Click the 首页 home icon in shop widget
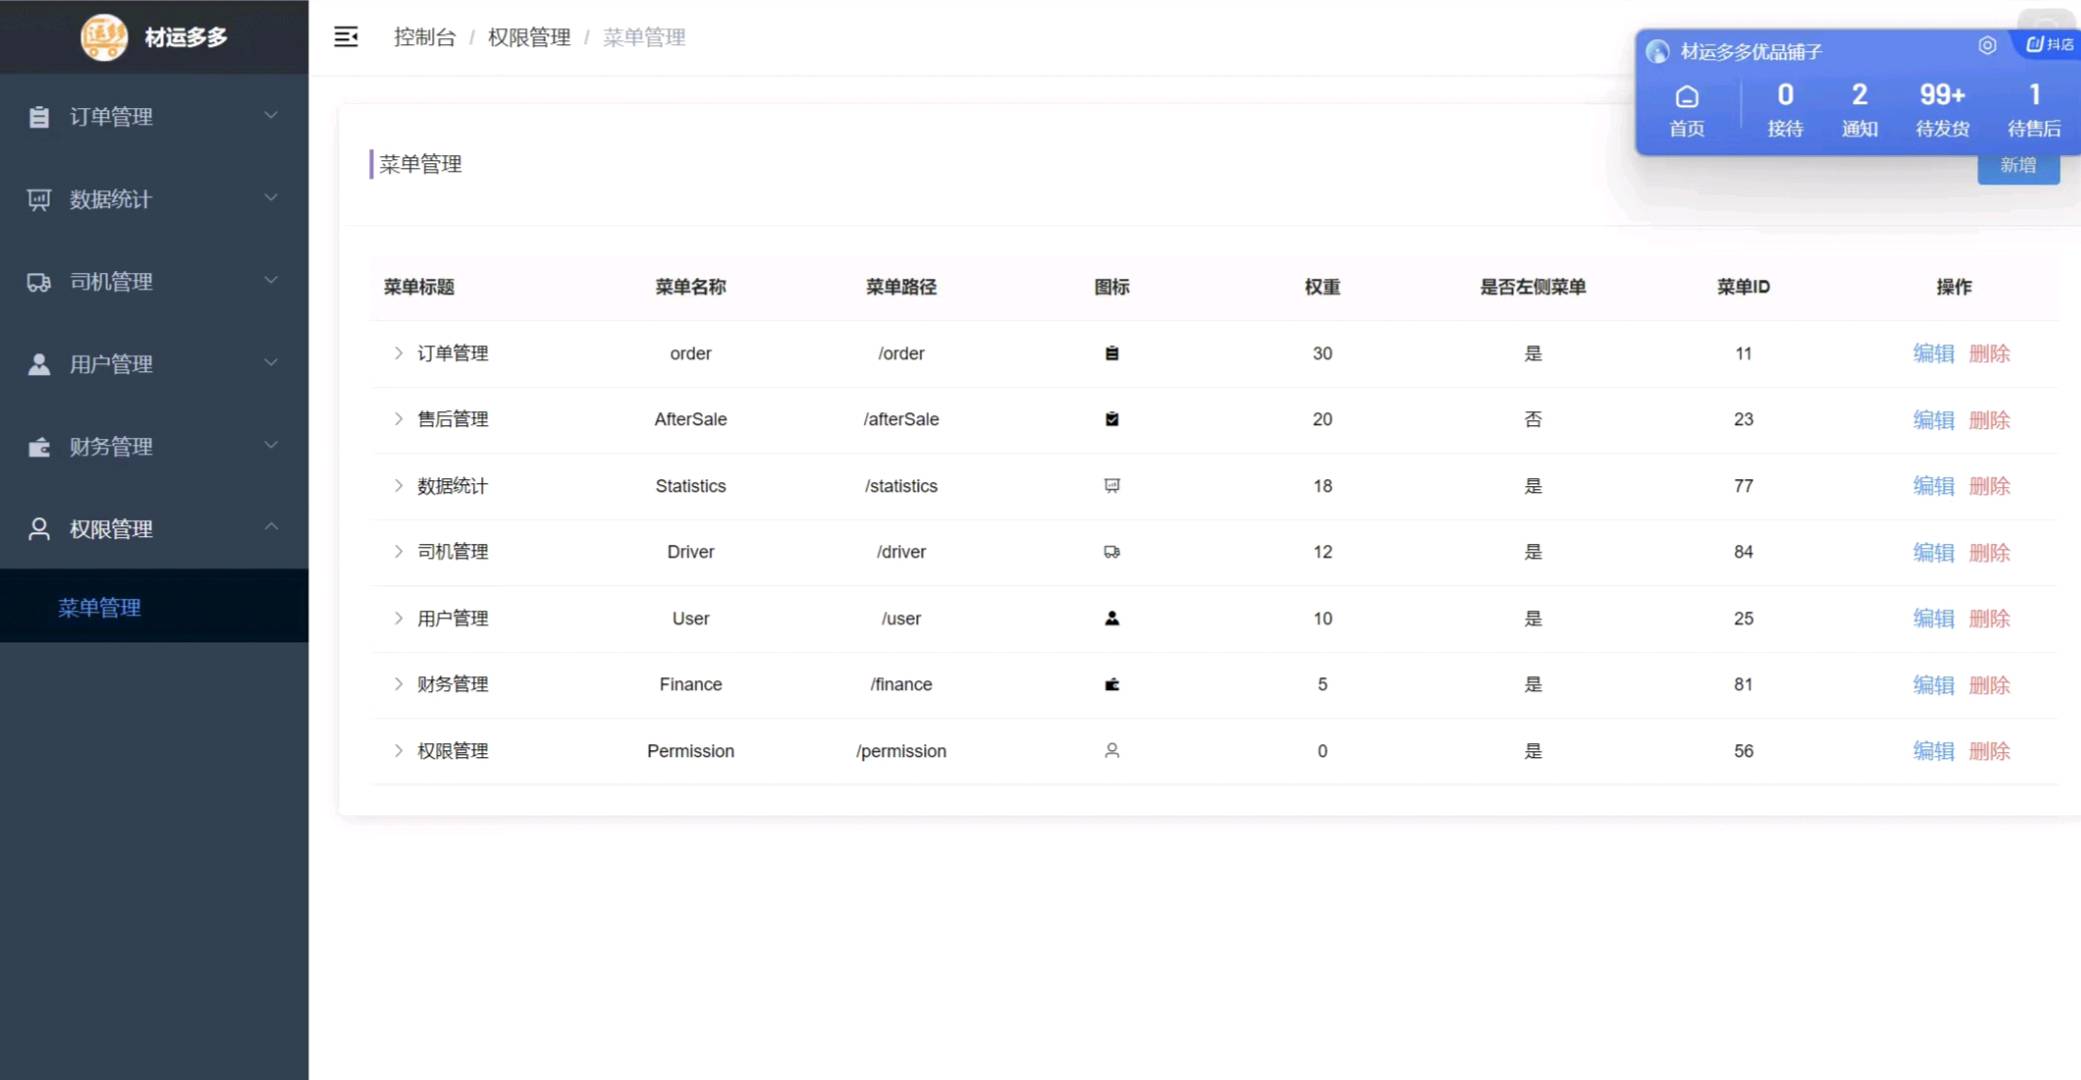 1687,98
